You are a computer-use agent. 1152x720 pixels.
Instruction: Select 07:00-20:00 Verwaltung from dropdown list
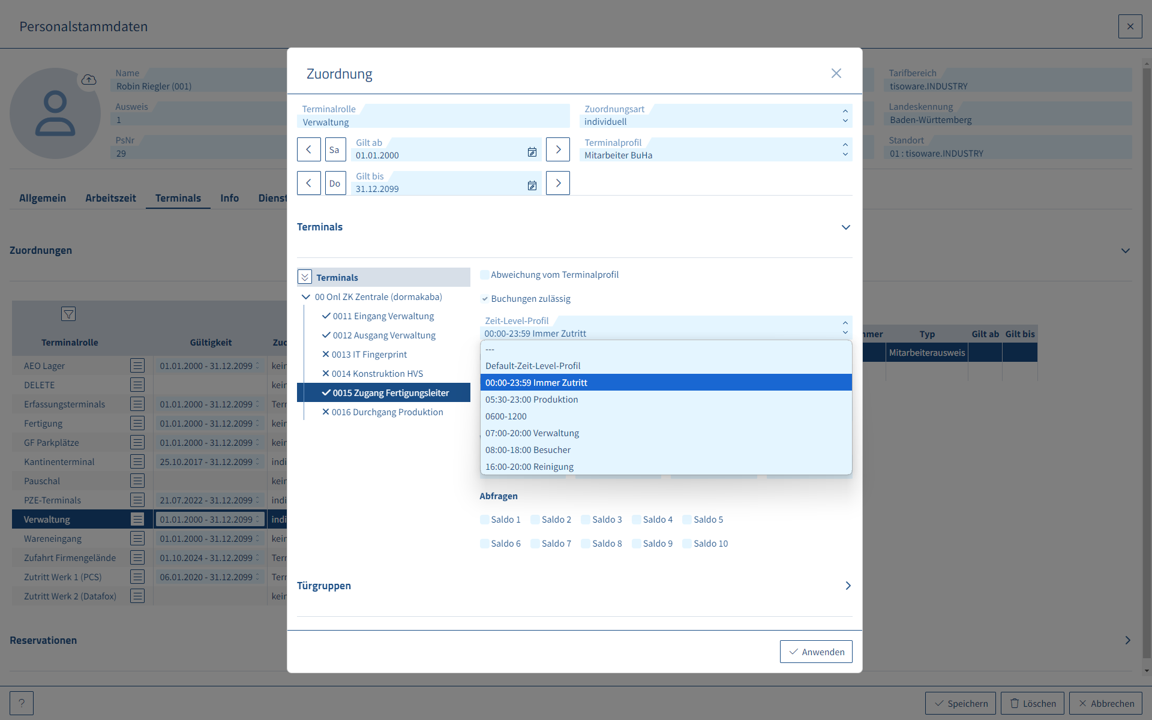[532, 433]
